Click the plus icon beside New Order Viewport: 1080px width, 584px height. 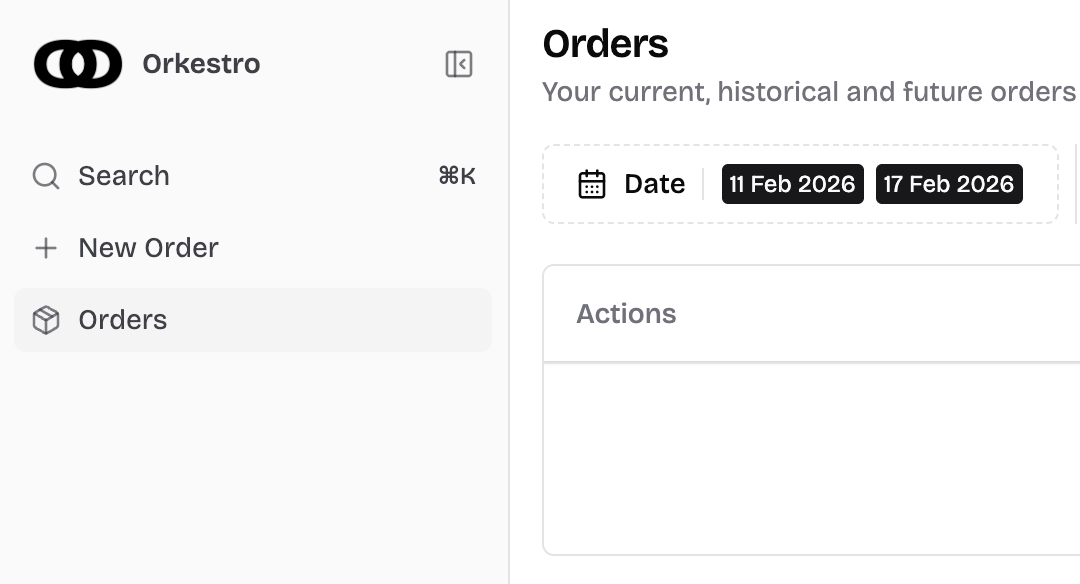tap(46, 248)
